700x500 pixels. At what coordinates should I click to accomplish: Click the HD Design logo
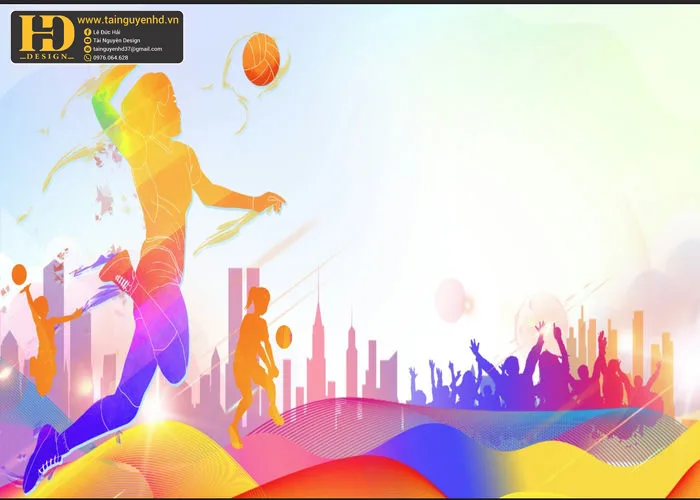click(47, 38)
